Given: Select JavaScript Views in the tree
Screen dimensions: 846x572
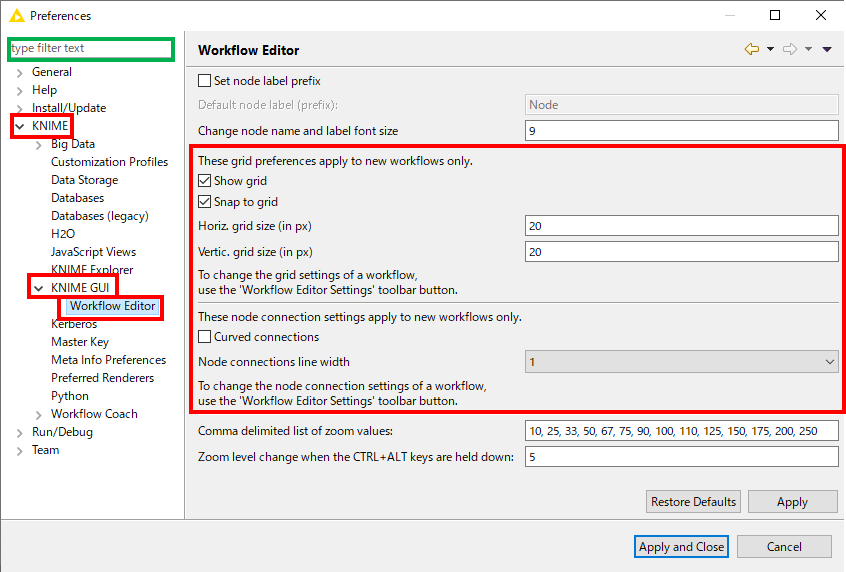Looking at the screenshot, I should point(93,252).
